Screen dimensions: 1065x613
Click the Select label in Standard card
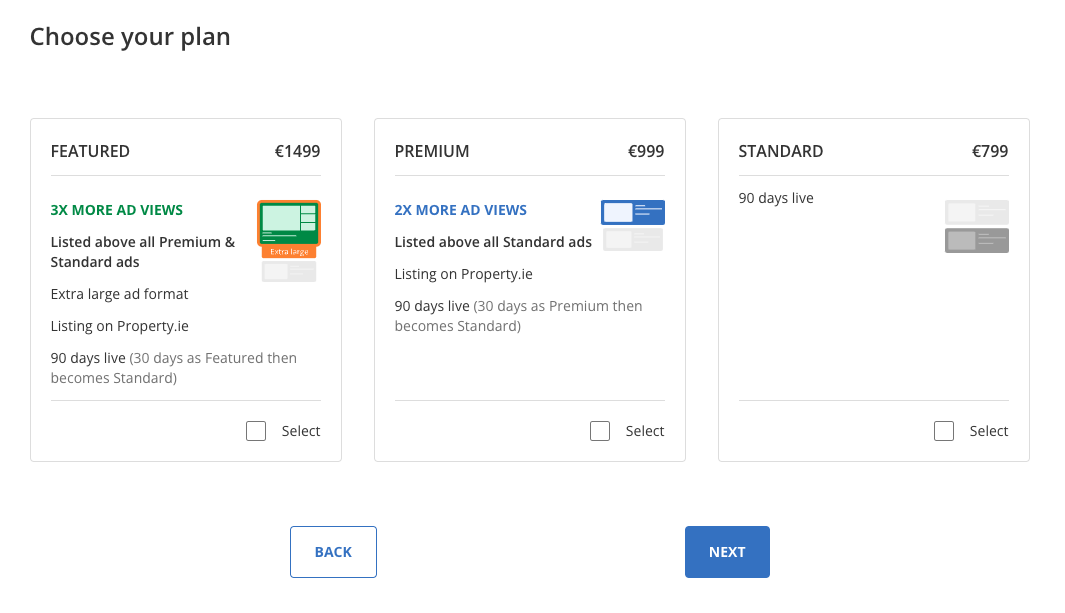(x=989, y=431)
